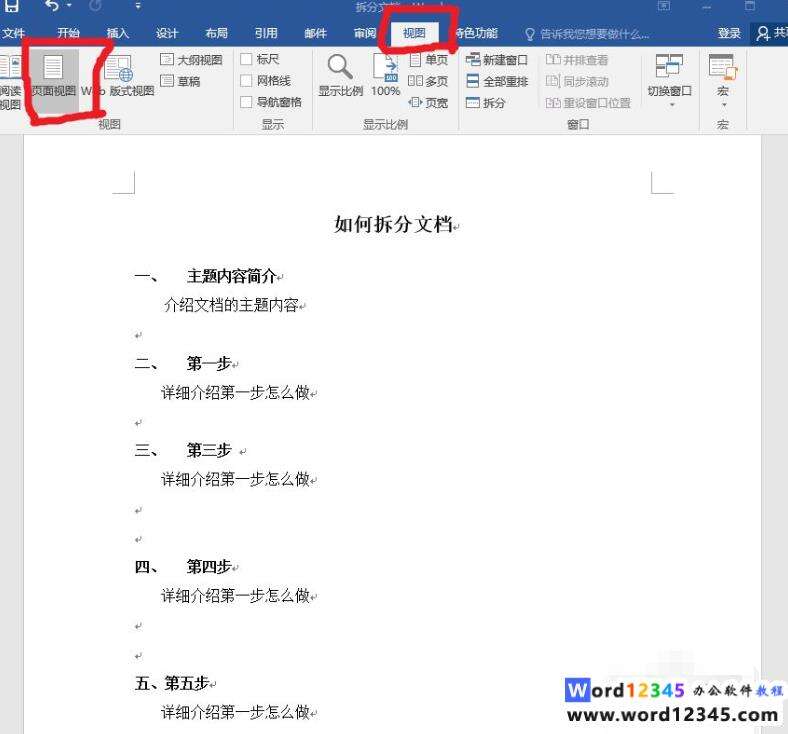Image resolution: width=788 pixels, height=734 pixels.
Task: Click 登录 to sign in
Action: [x=729, y=33]
